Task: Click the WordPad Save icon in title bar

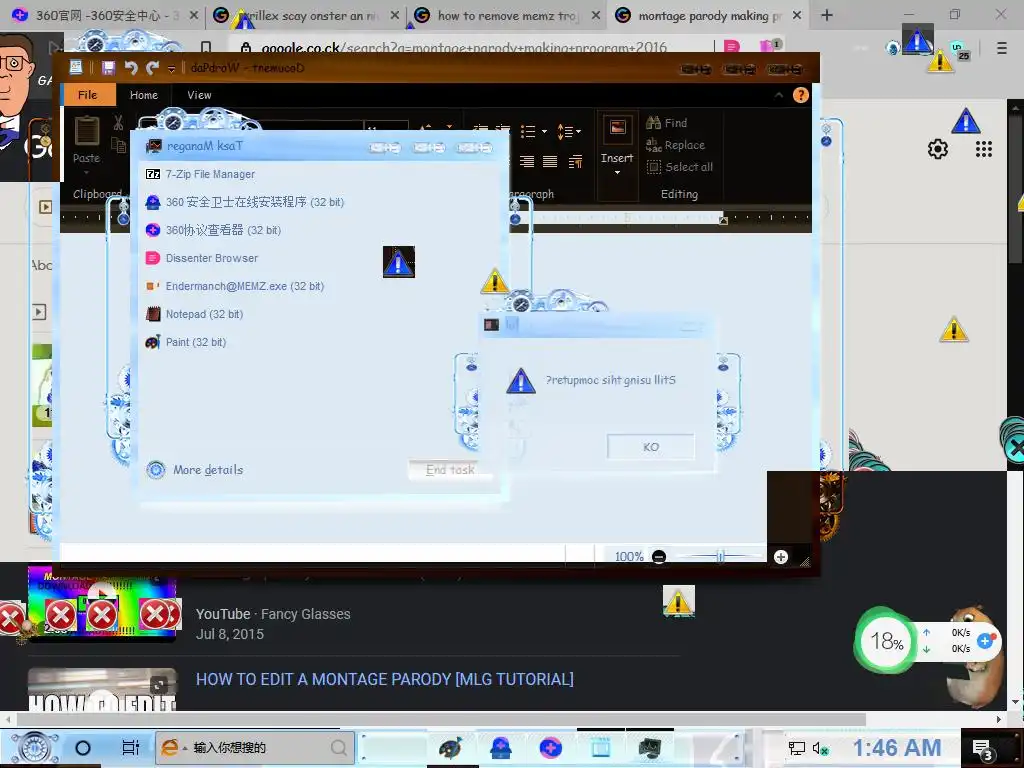Action: [x=108, y=68]
